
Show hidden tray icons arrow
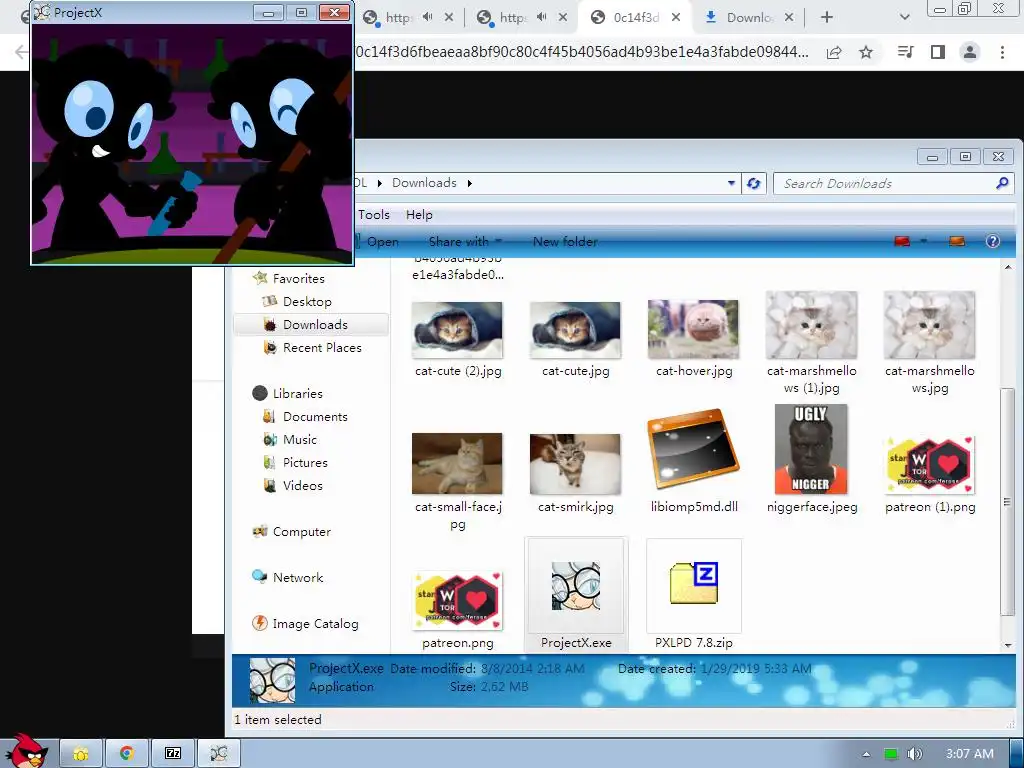click(x=866, y=754)
